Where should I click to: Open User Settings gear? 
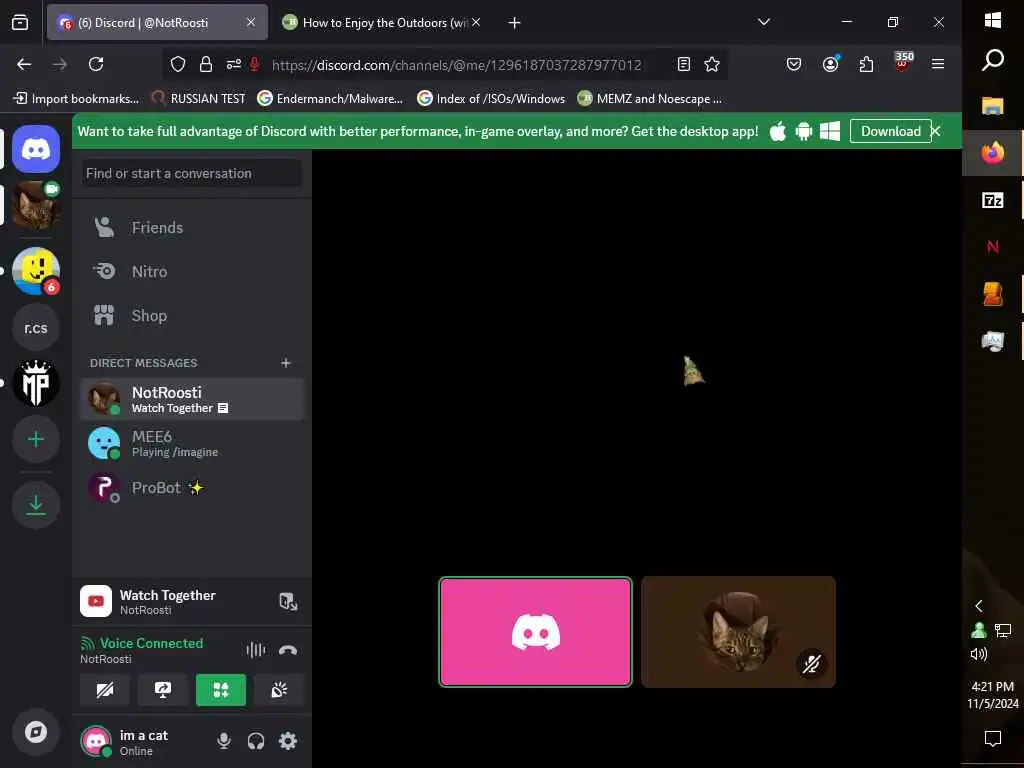pos(288,741)
